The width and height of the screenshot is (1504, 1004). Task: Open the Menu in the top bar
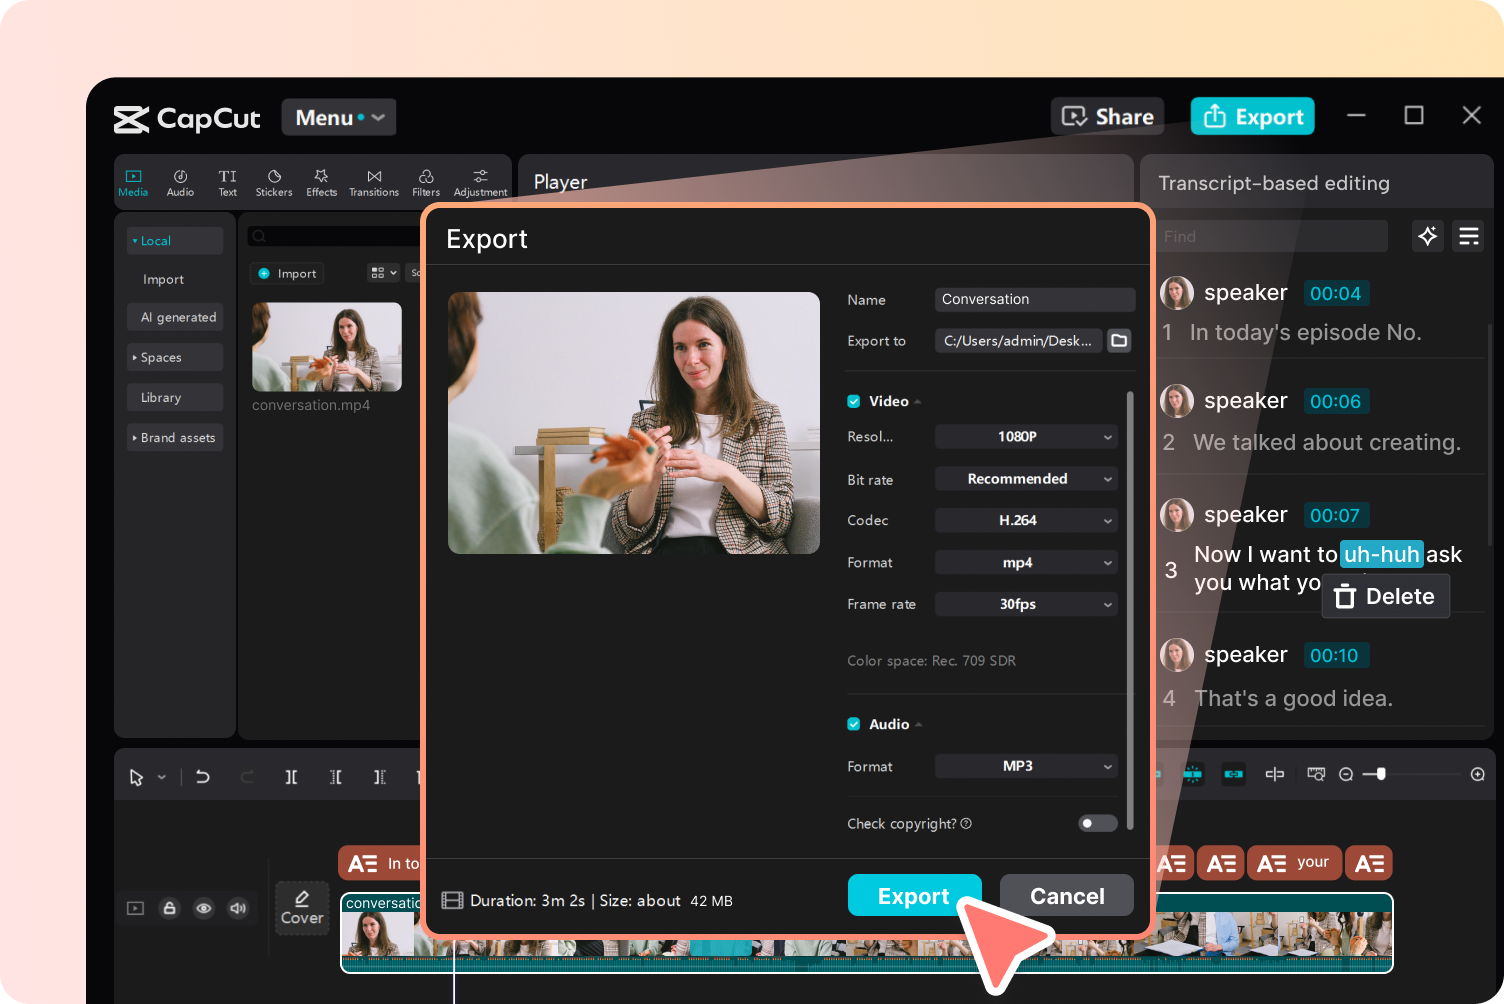(x=337, y=117)
